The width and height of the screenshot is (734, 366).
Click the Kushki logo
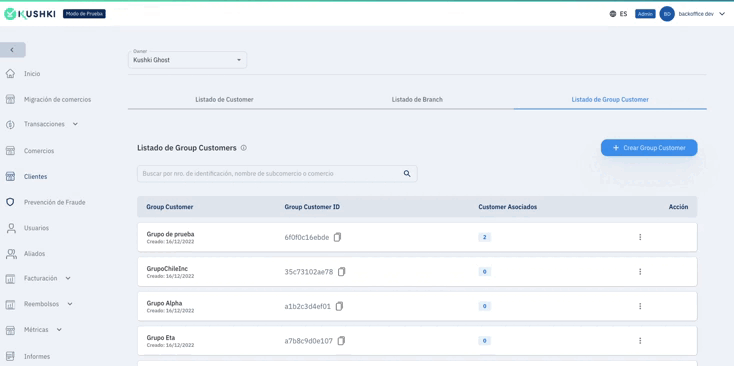pyautogui.click(x=29, y=14)
